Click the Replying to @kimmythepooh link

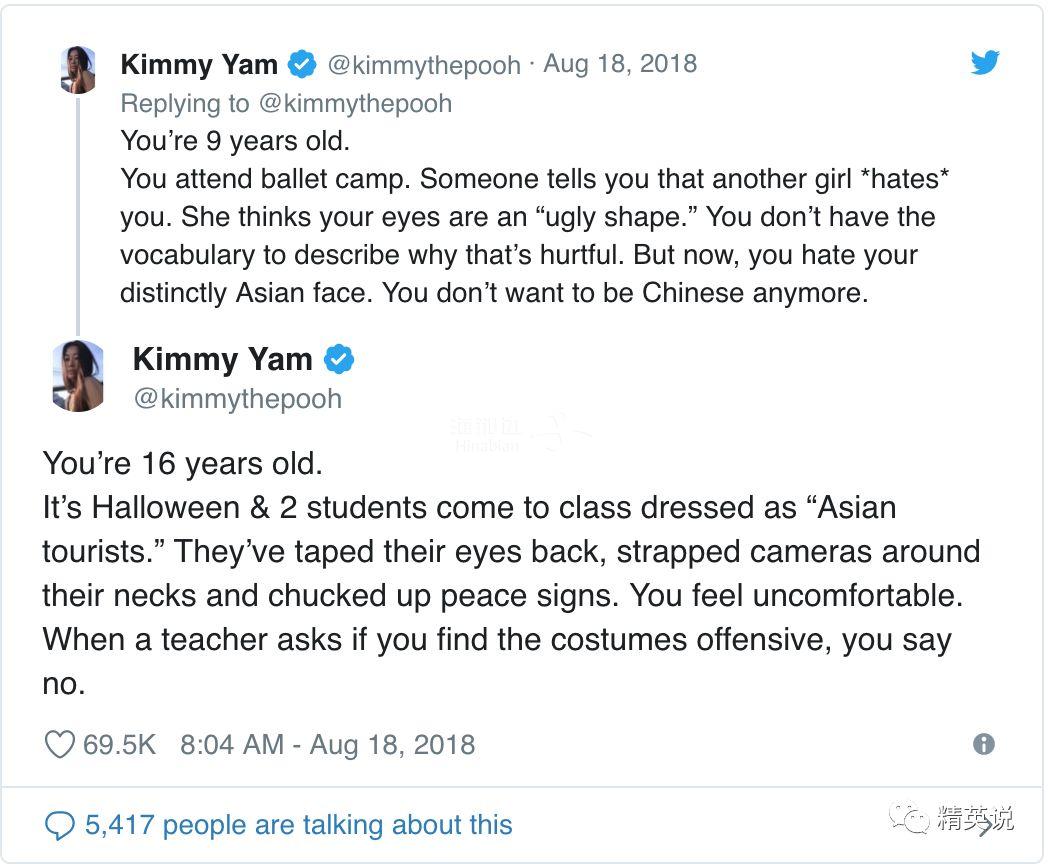point(286,104)
